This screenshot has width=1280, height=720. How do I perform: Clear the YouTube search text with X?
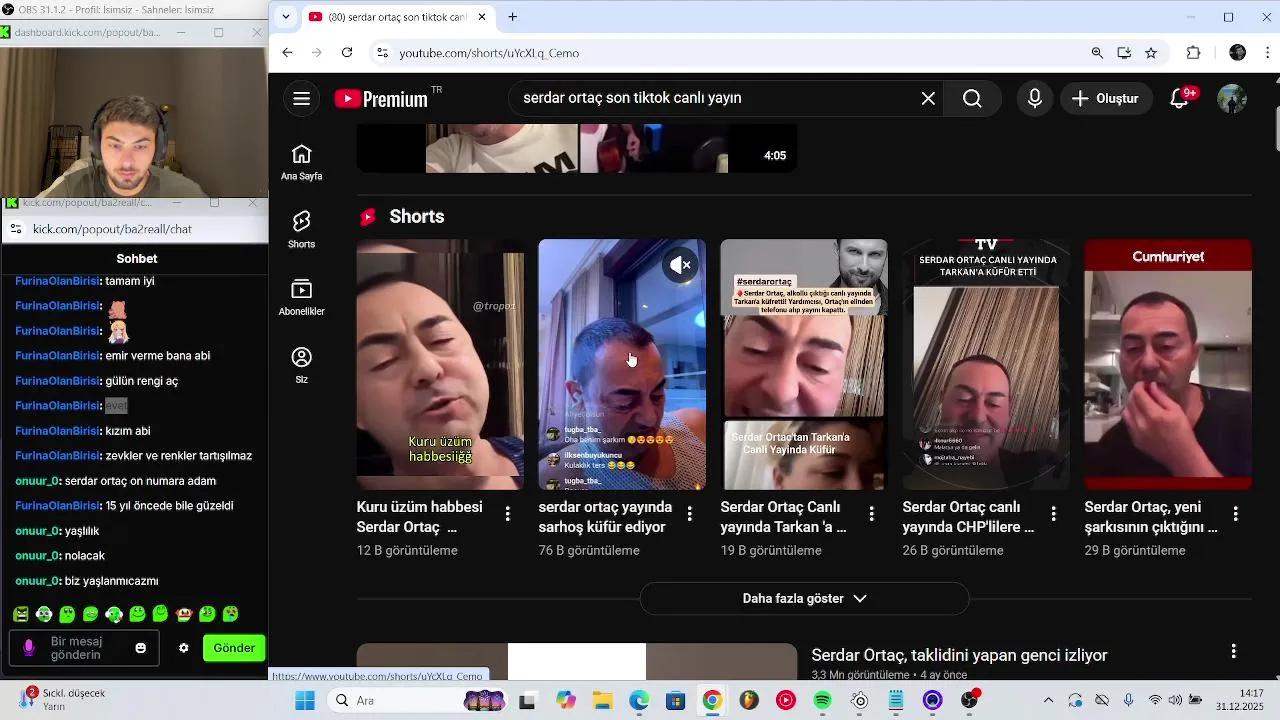[928, 98]
